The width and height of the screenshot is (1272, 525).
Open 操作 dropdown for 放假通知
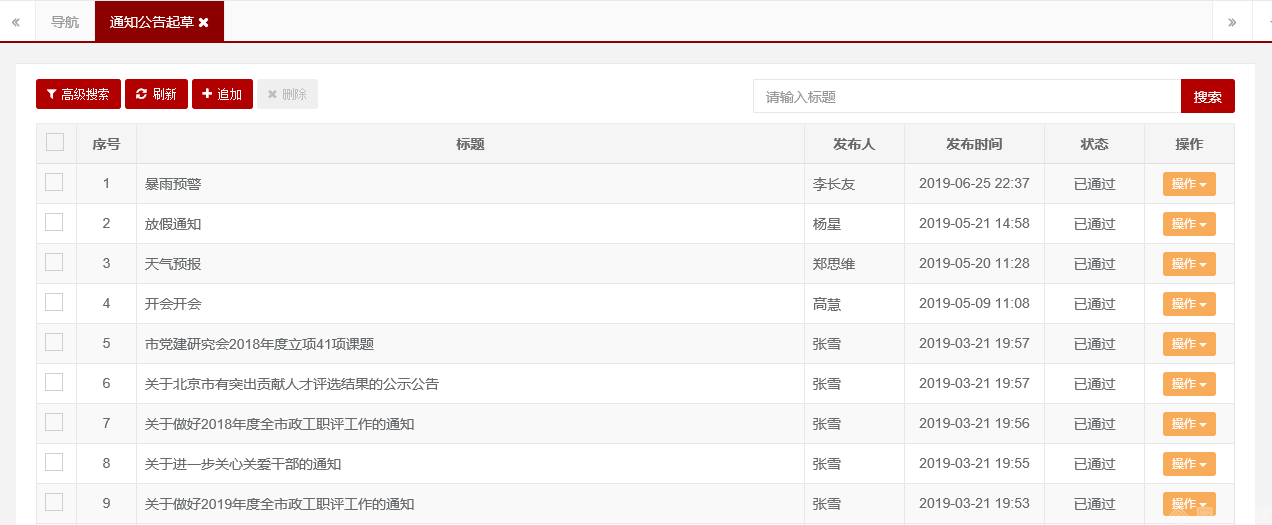pyautogui.click(x=1189, y=224)
